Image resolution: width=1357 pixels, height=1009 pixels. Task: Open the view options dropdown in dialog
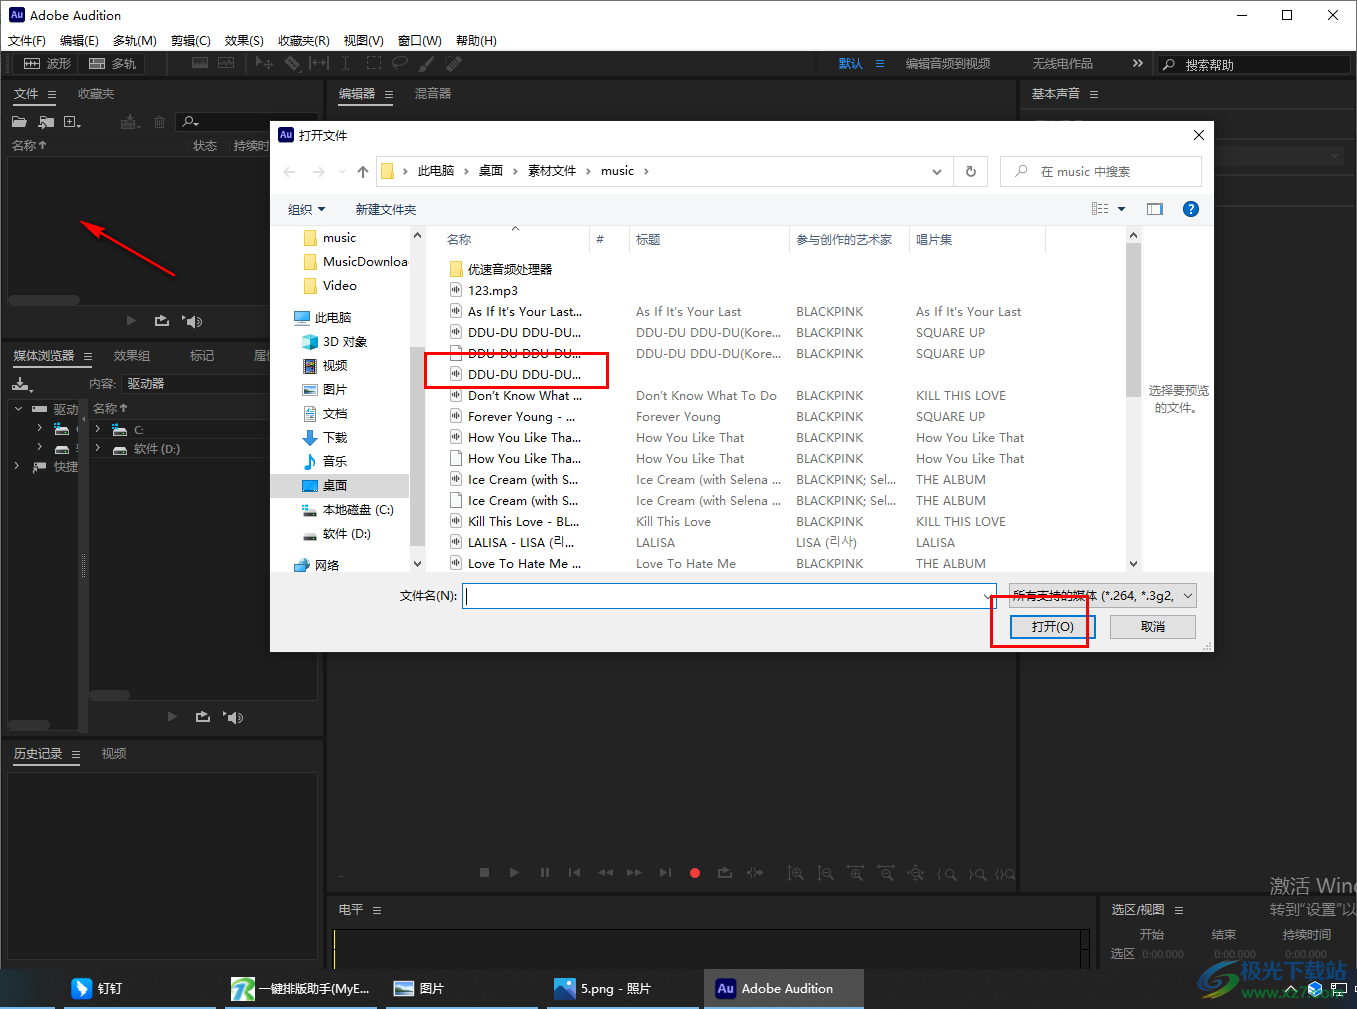click(x=1121, y=209)
